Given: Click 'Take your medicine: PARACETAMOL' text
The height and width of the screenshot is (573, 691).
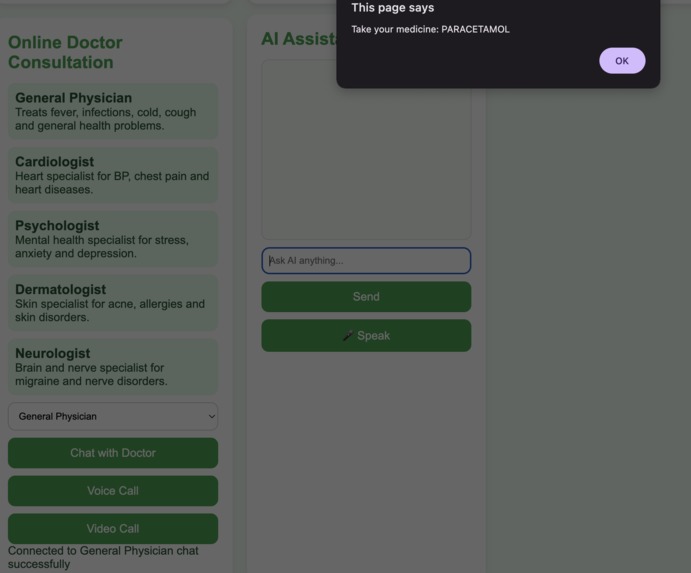Looking at the screenshot, I should click(x=430, y=30).
